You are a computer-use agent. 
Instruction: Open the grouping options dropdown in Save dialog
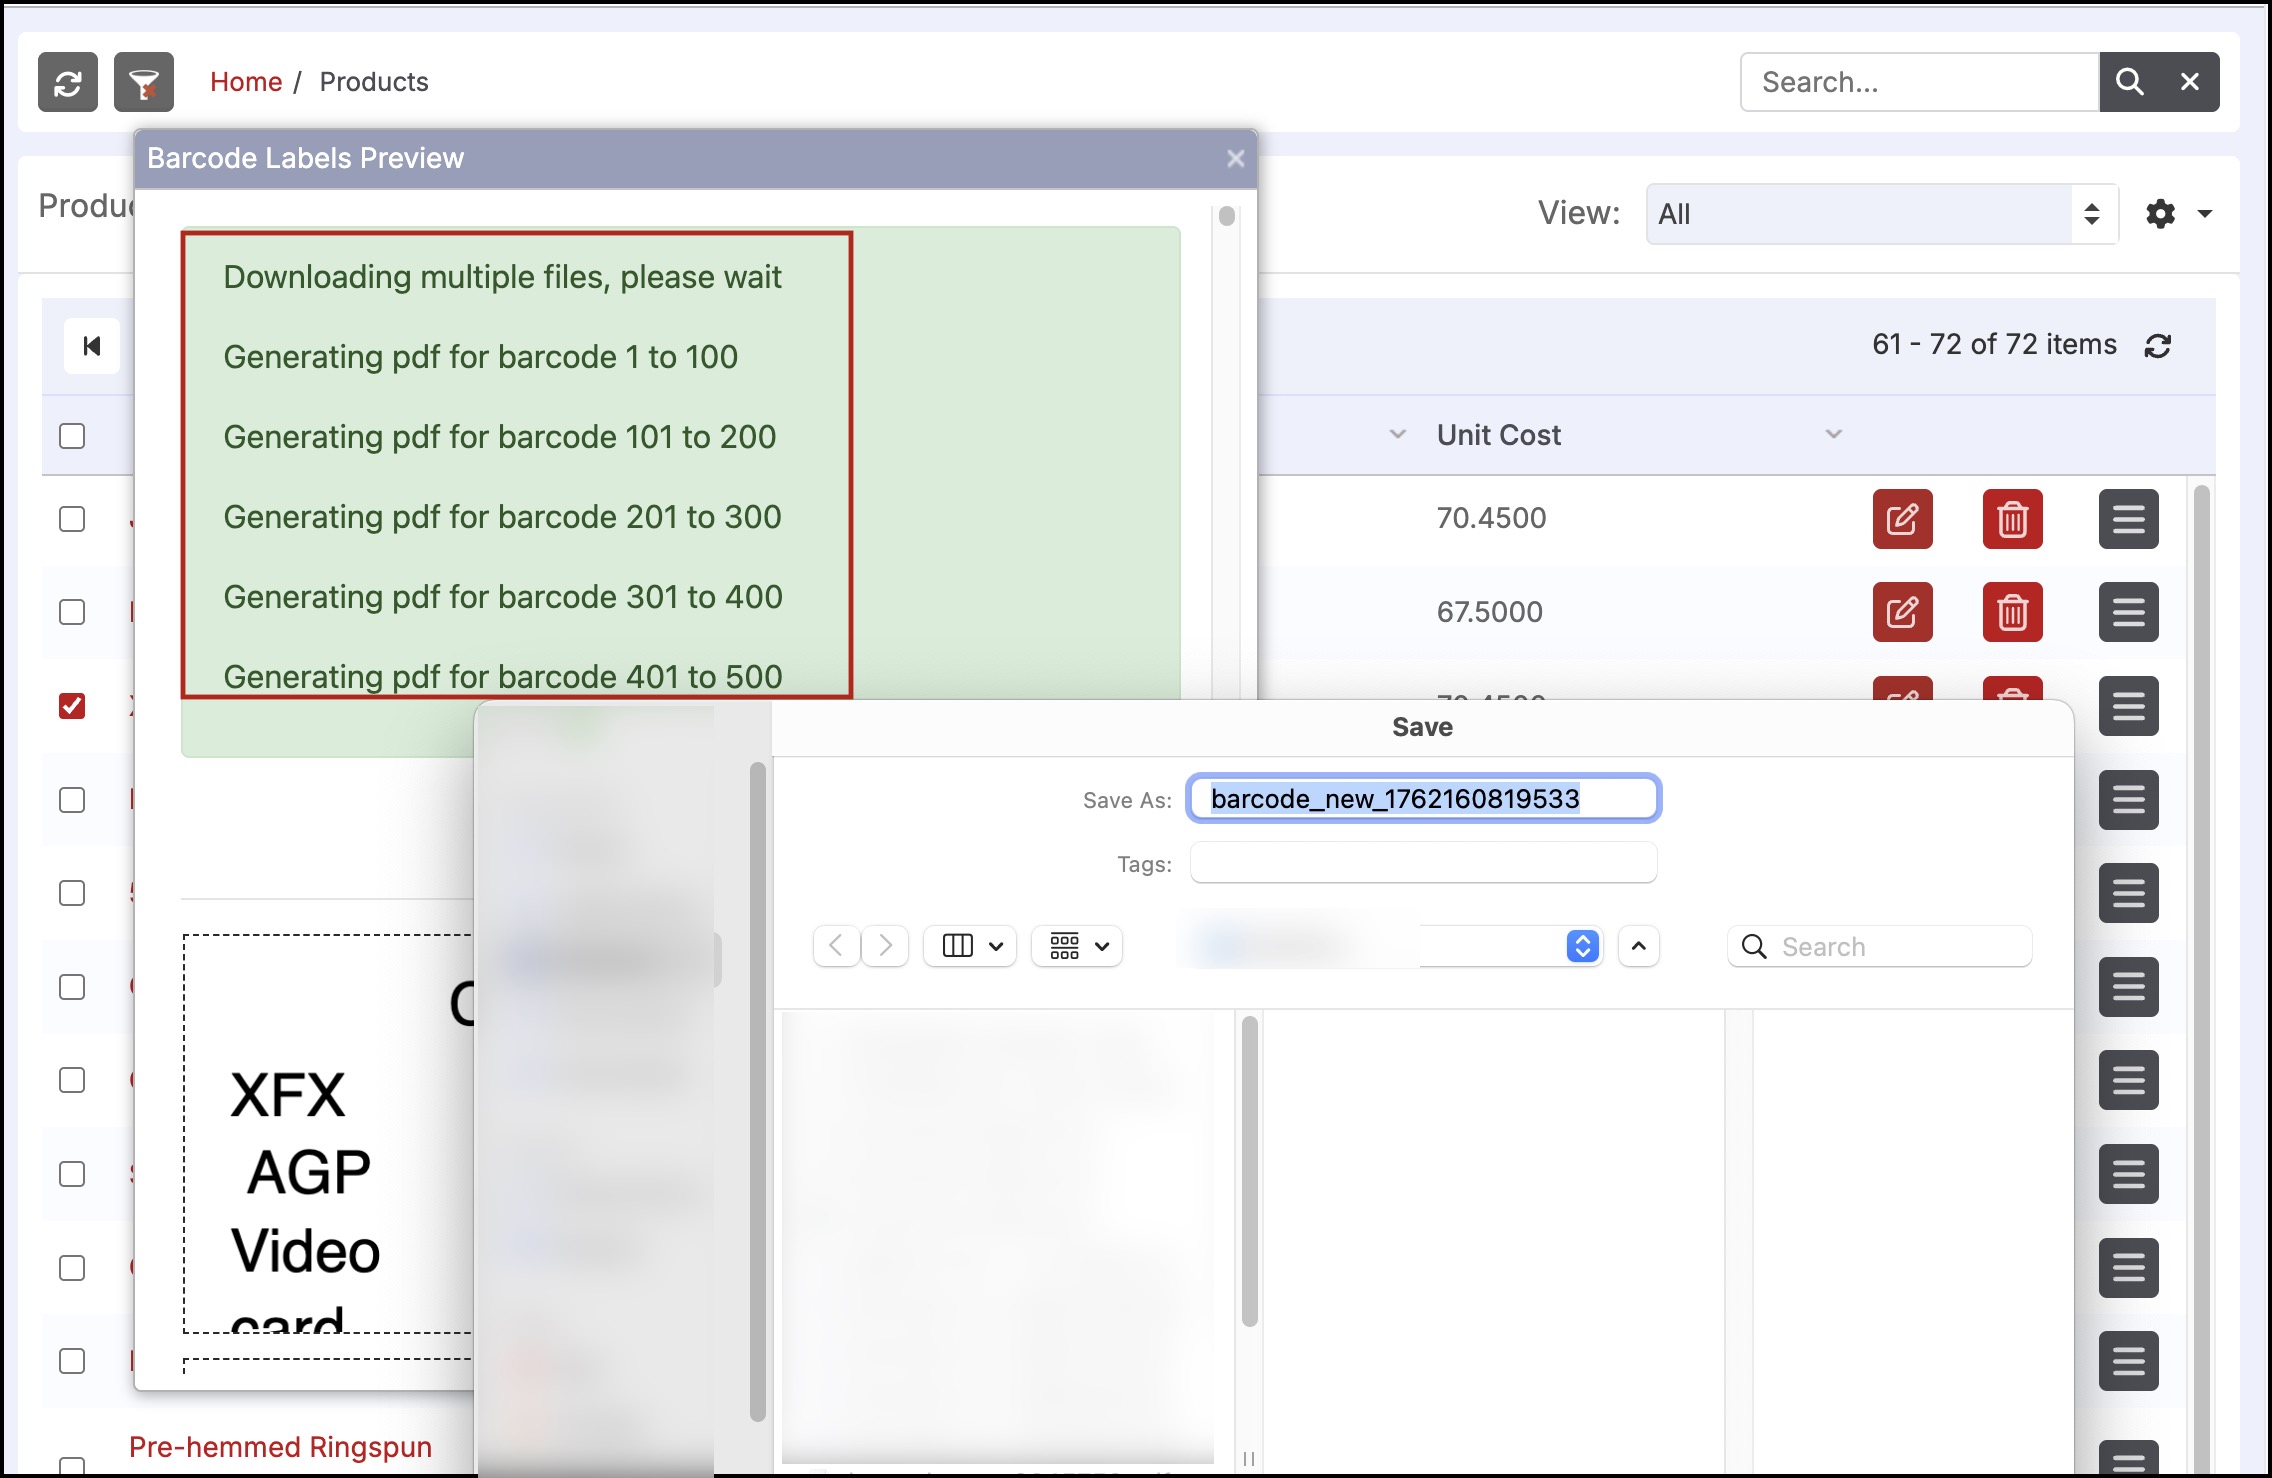pyautogui.click(x=1077, y=946)
